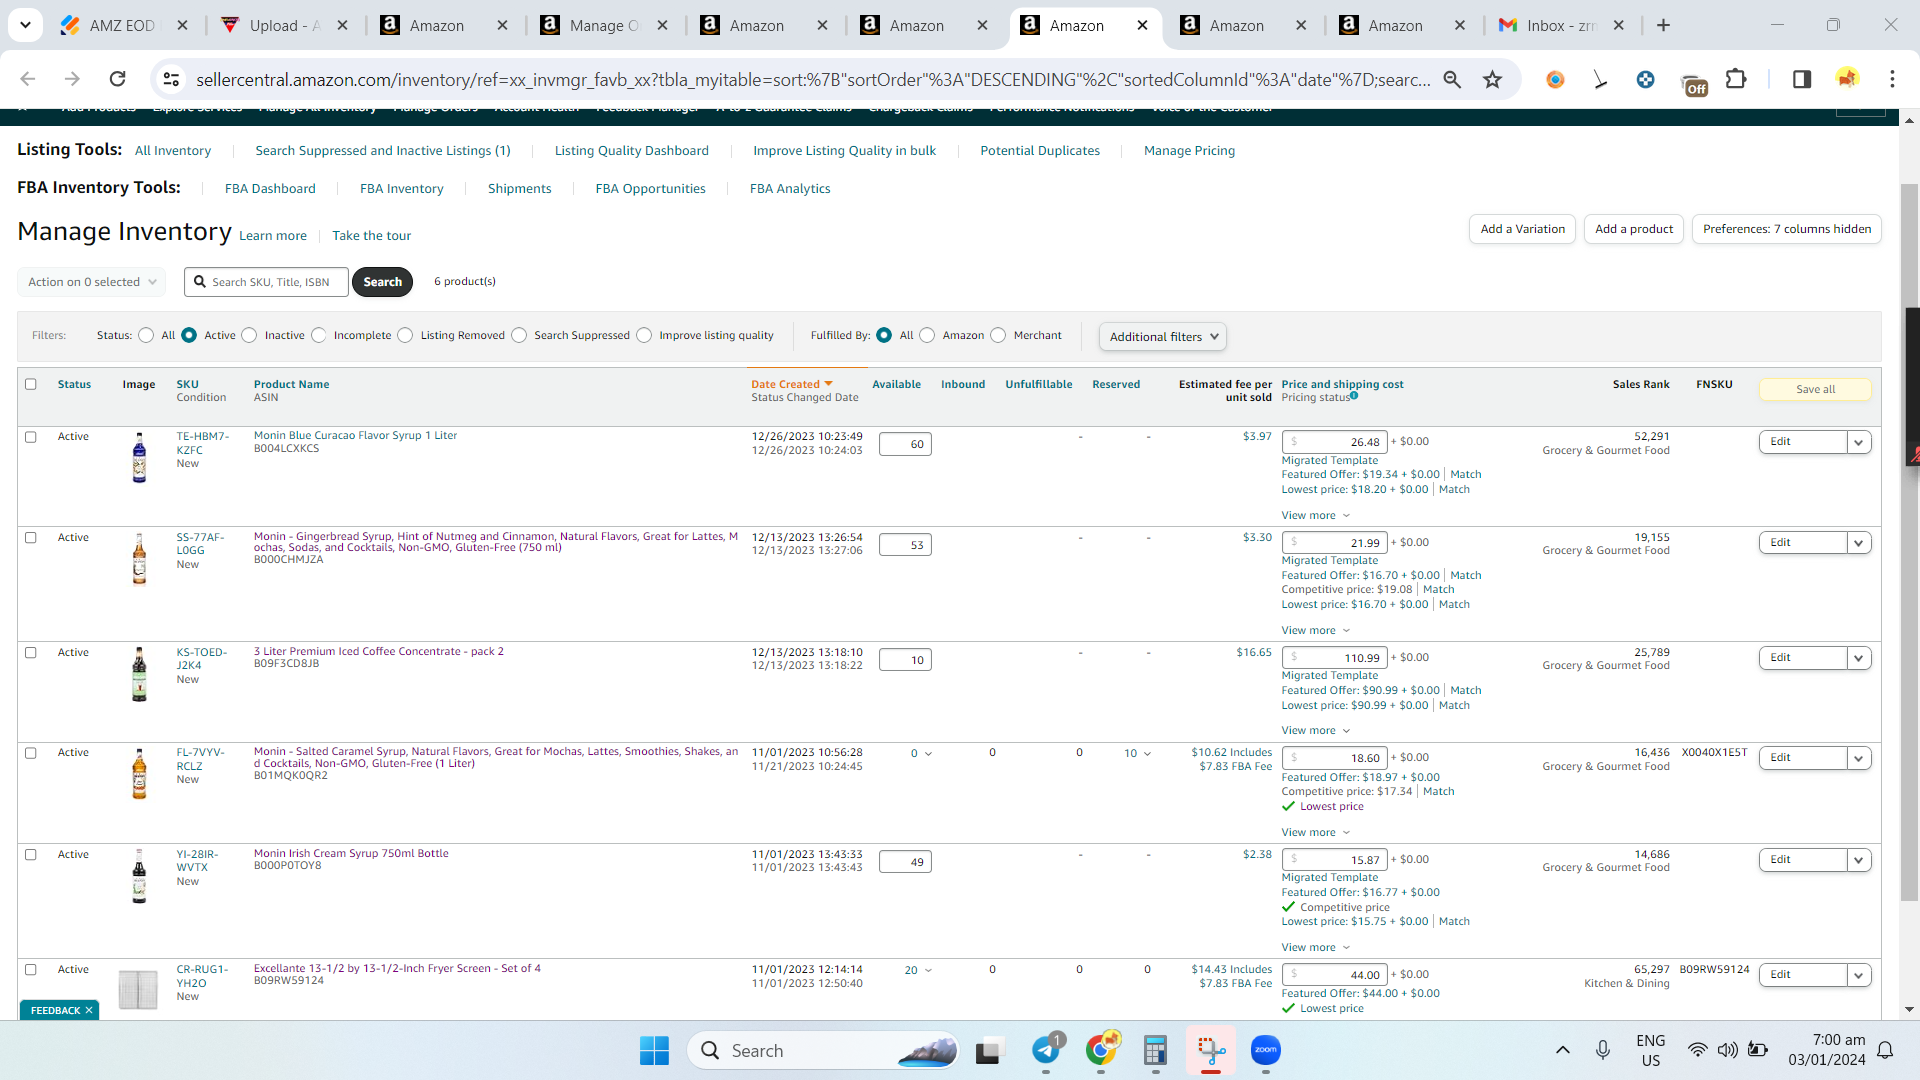Click the Windows Start icon
The image size is (1920, 1080).
click(x=655, y=1050)
